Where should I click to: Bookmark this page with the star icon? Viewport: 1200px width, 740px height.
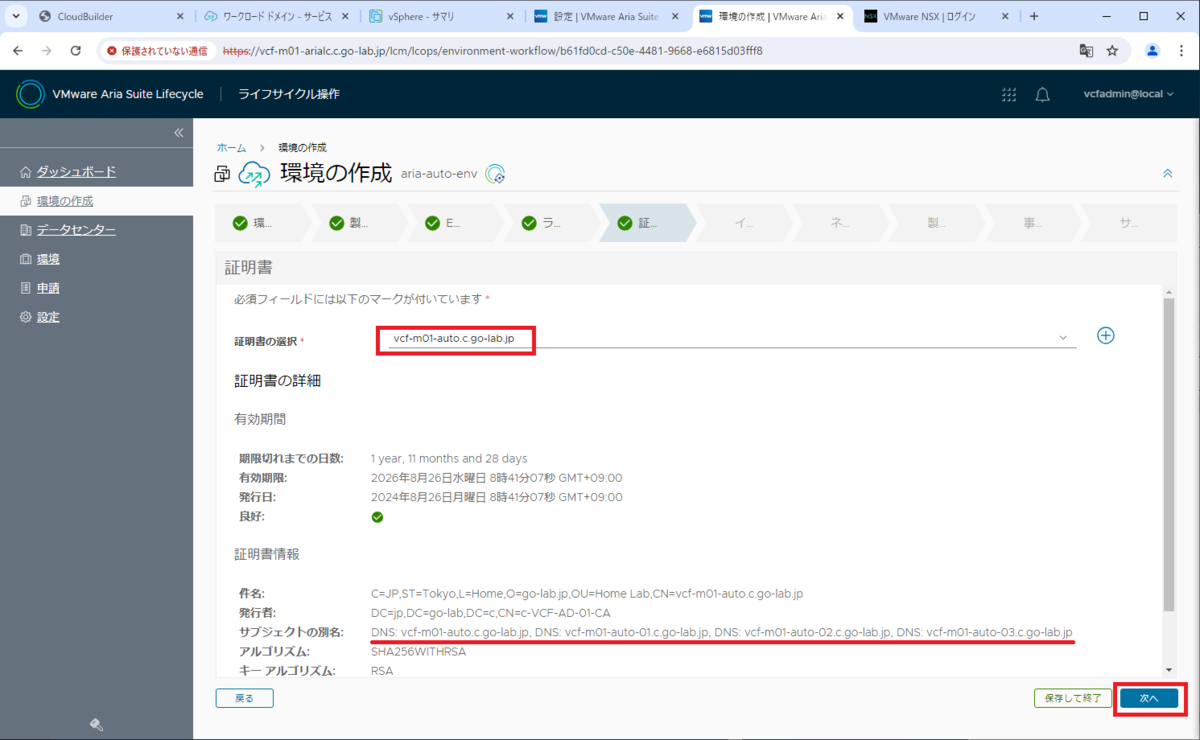pyautogui.click(x=1112, y=50)
